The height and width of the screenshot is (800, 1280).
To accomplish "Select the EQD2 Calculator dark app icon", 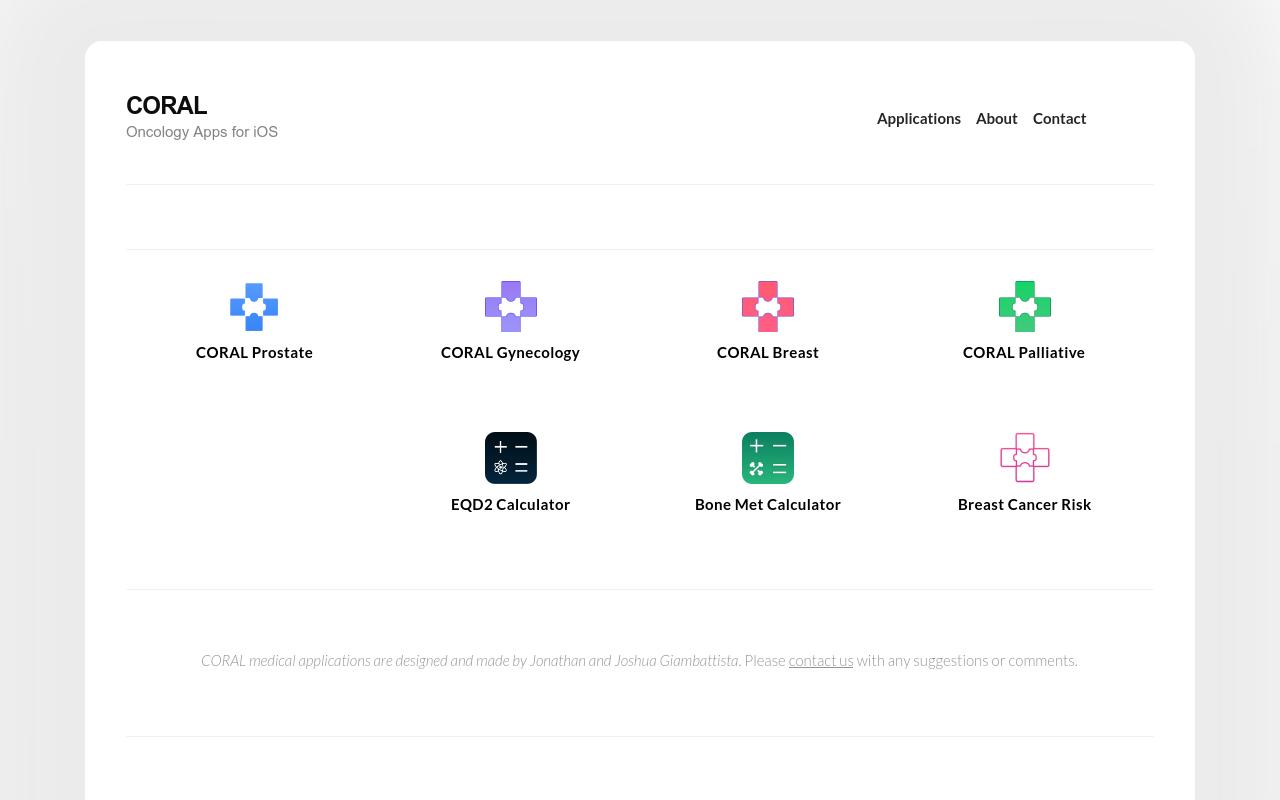I will pyautogui.click(x=510, y=458).
